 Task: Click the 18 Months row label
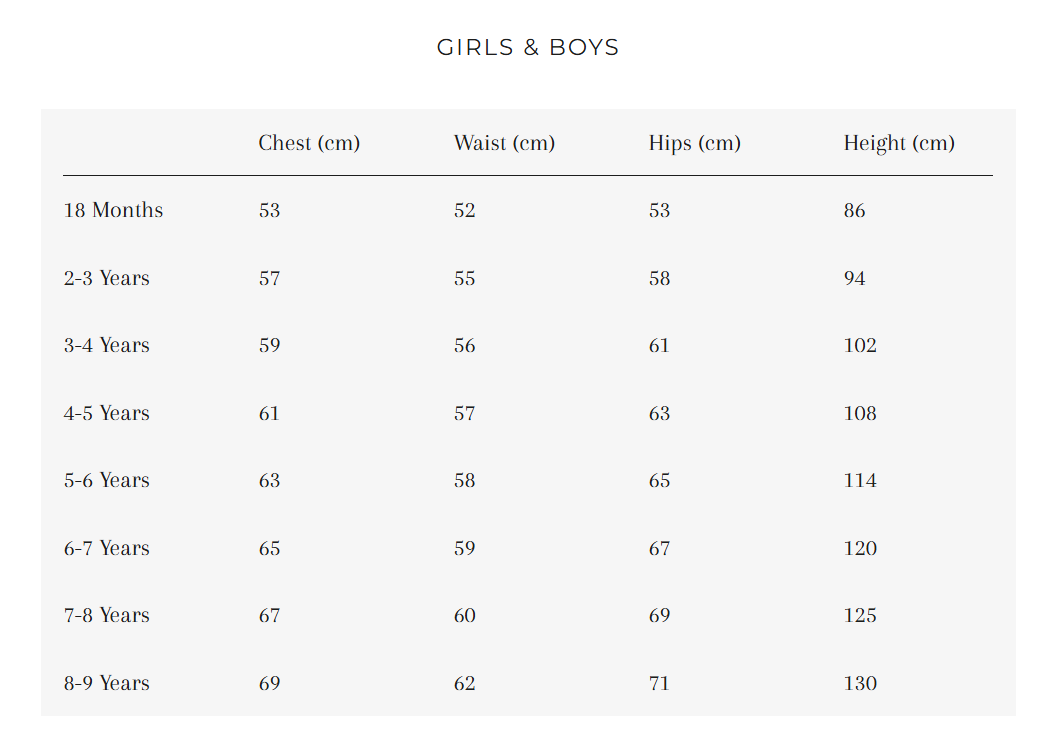[113, 210]
